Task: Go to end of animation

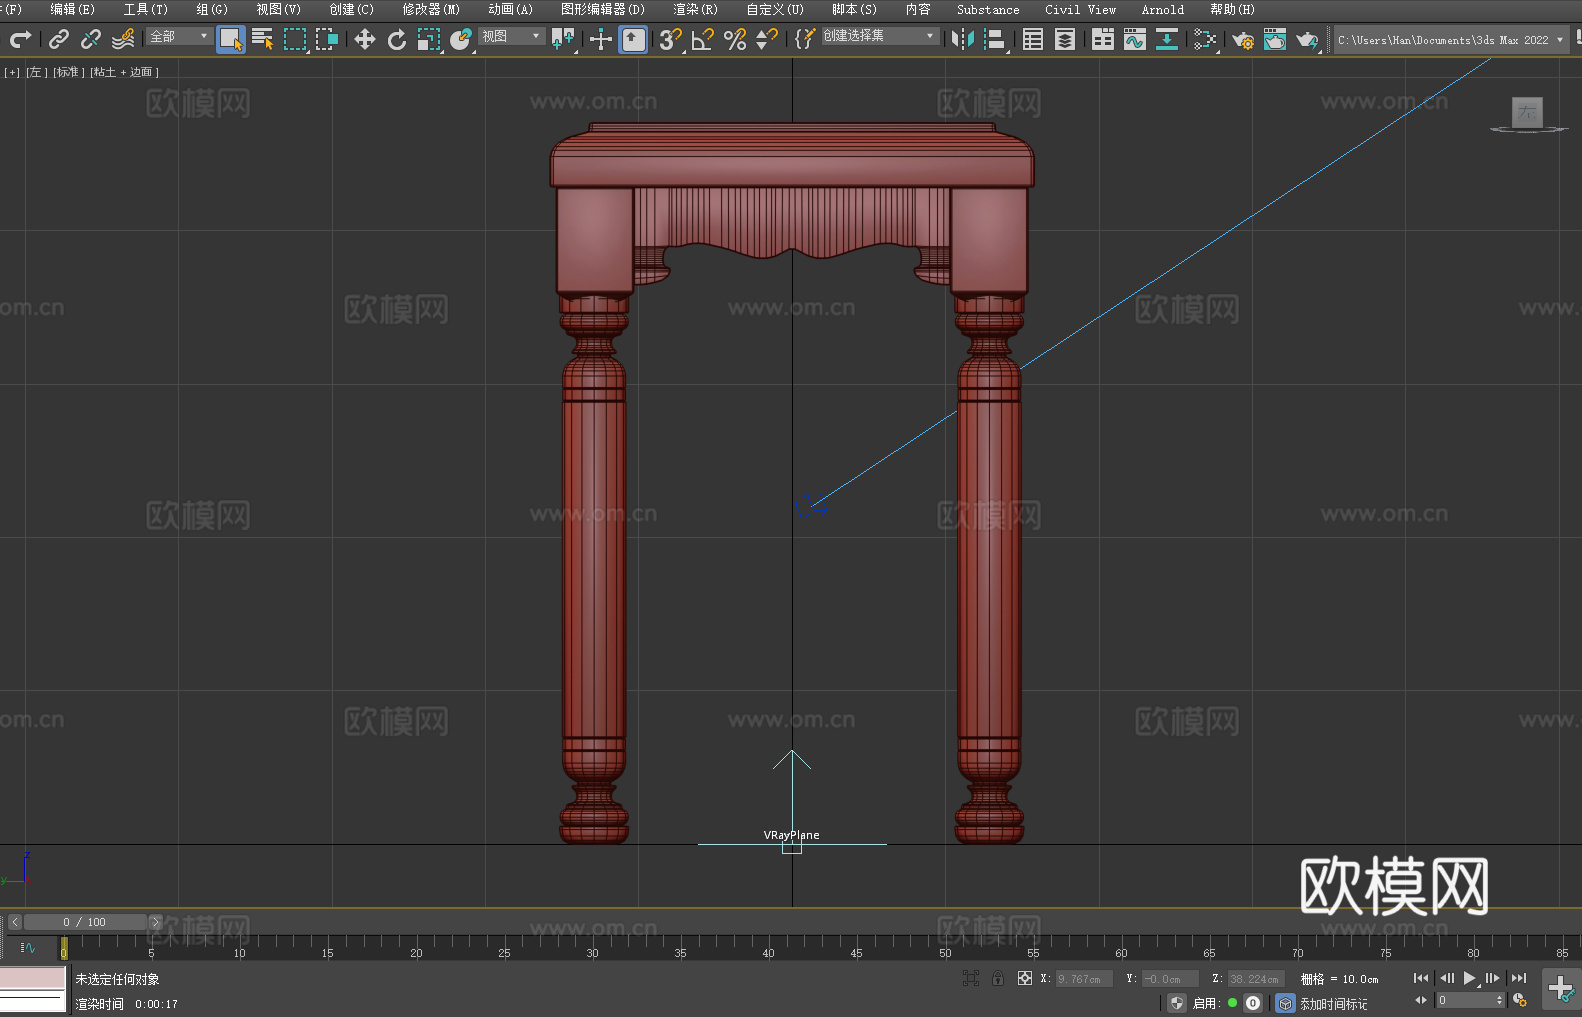Action: pyautogui.click(x=1519, y=978)
